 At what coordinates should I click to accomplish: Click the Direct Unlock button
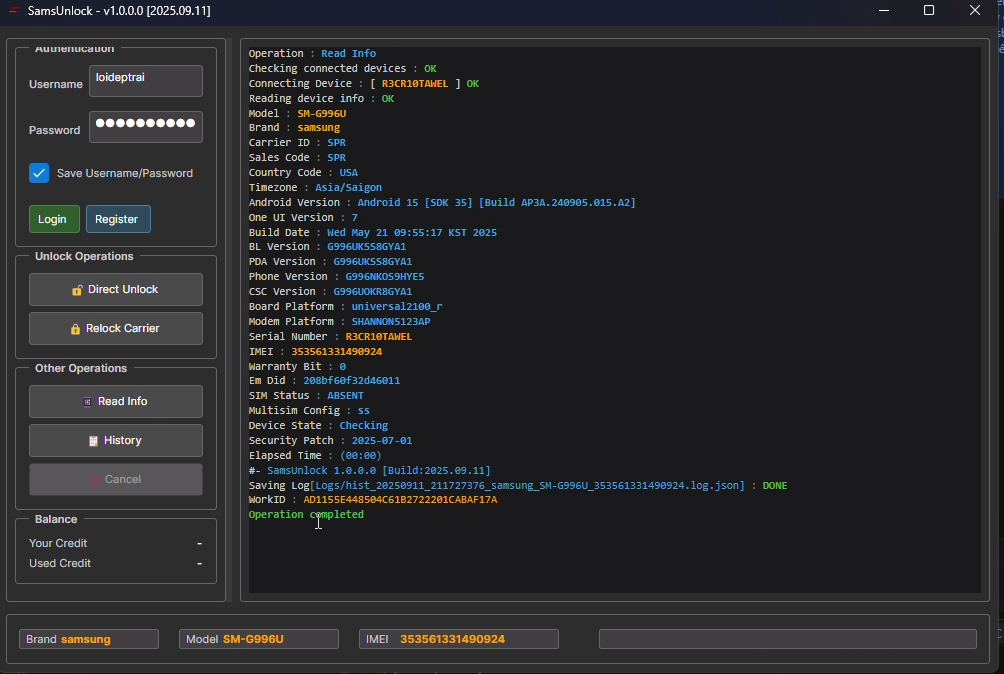coord(116,290)
